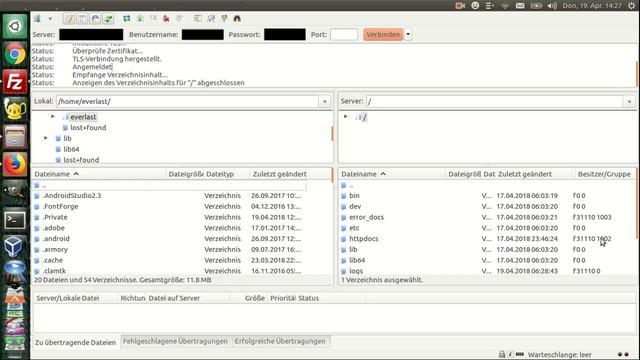This screenshot has width=640, height=360.
Task: Sort local files by Dateiname header
Action: [99, 174]
